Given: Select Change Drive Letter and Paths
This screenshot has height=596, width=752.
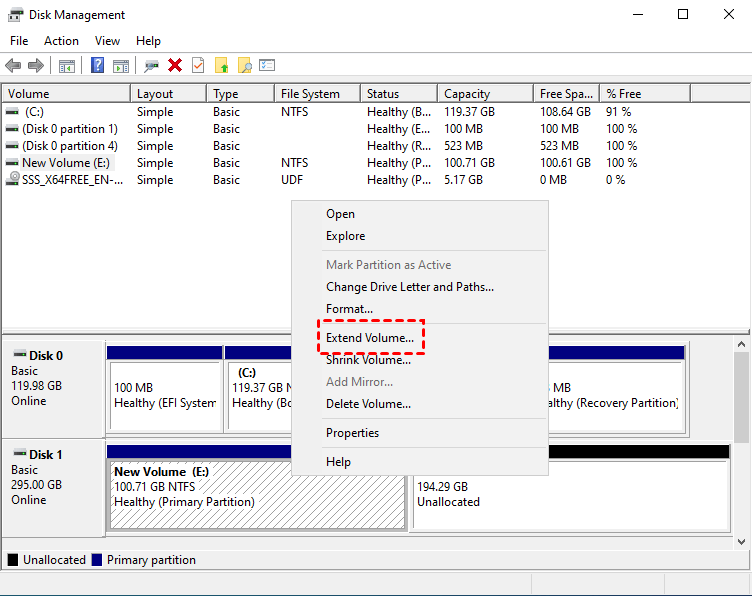Looking at the screenshot, I should tap(420, 287).
